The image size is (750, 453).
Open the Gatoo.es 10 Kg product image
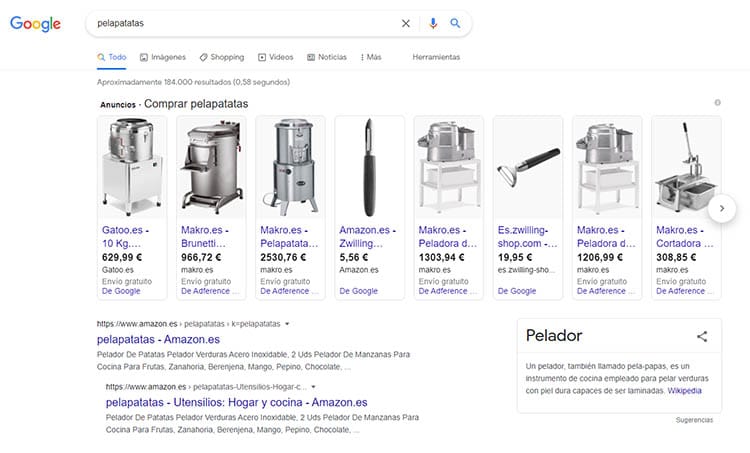click(132, 167)
